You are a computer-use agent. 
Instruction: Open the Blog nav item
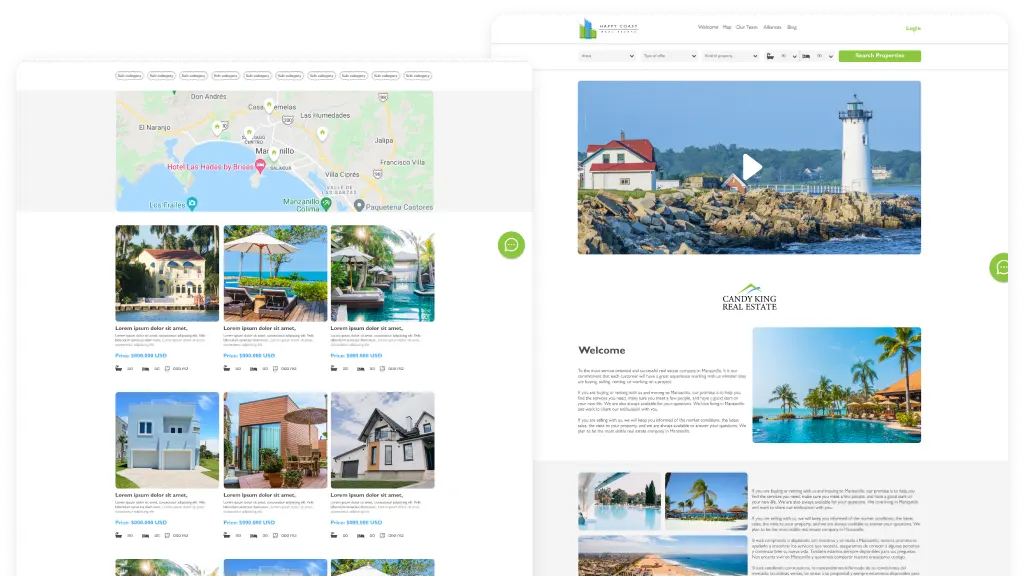pos(792,27)
